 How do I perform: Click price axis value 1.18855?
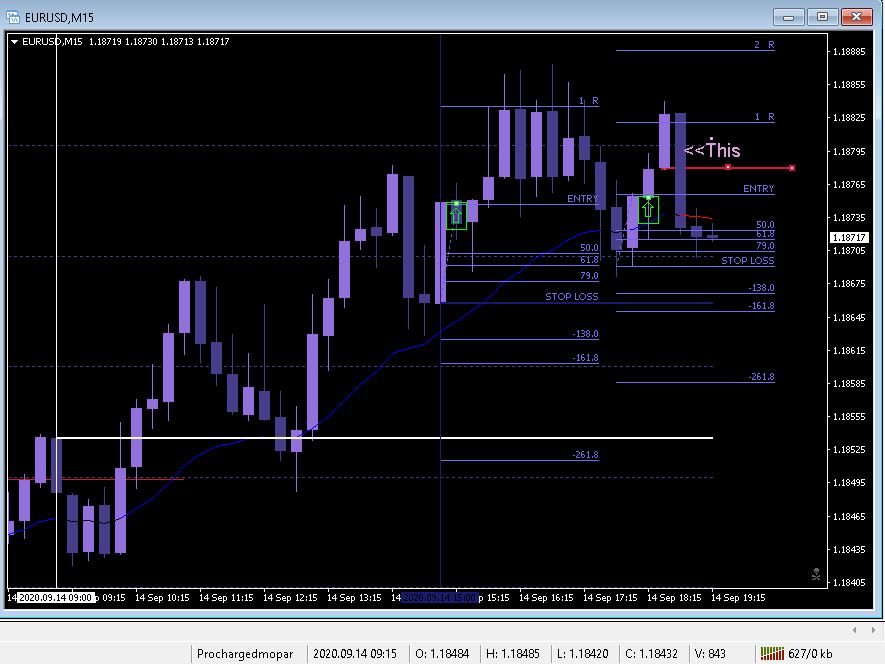click(849, 85)
